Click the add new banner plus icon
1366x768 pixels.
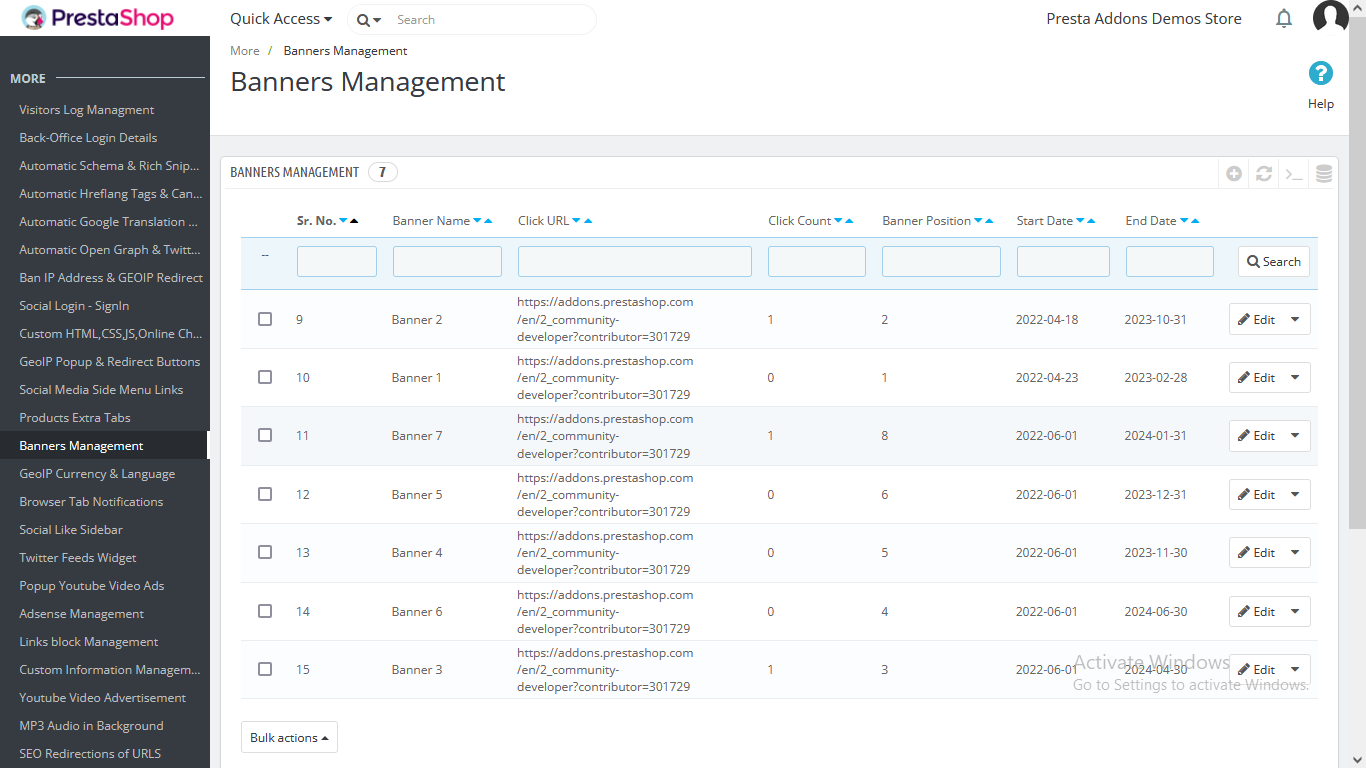click(x=1234, y=173)
